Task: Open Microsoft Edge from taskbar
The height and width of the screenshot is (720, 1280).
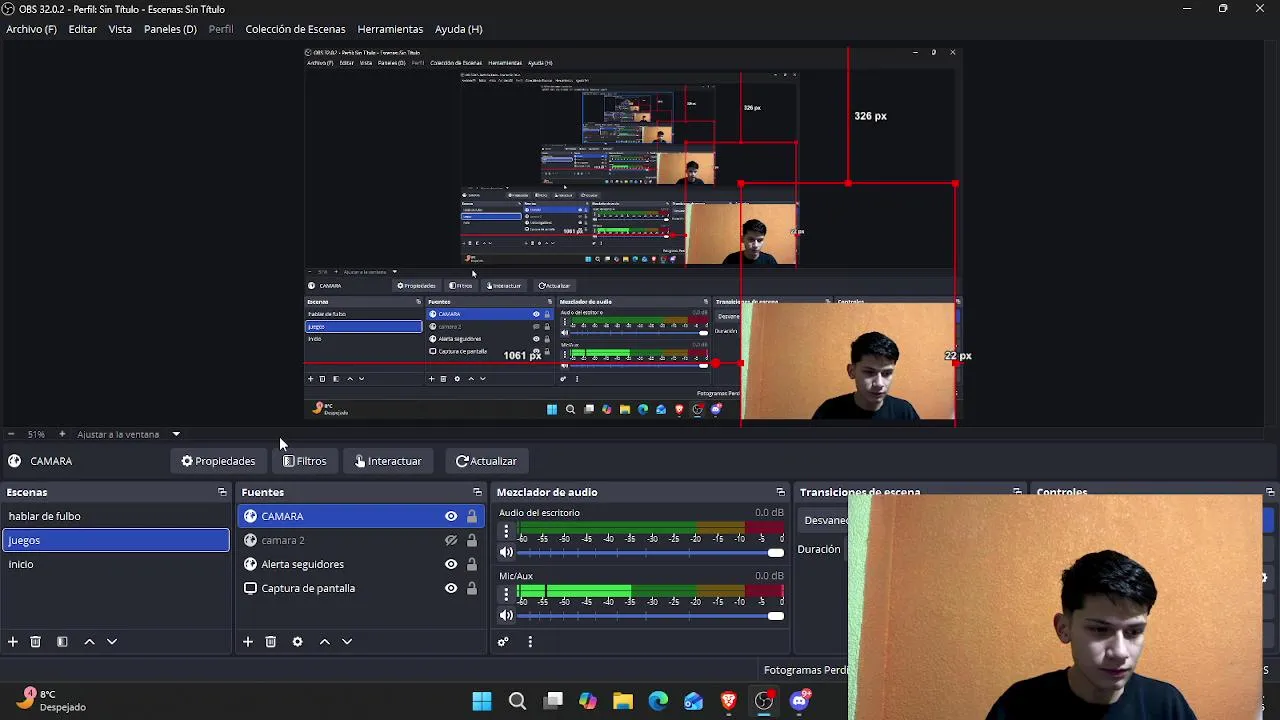Action: click(658, 701)
